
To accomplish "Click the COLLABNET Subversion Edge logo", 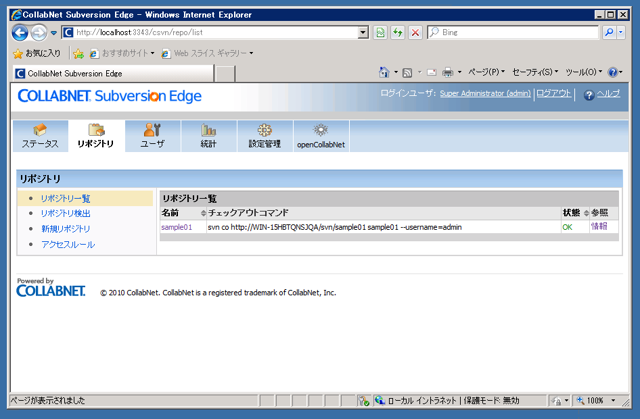I will 109,96.
